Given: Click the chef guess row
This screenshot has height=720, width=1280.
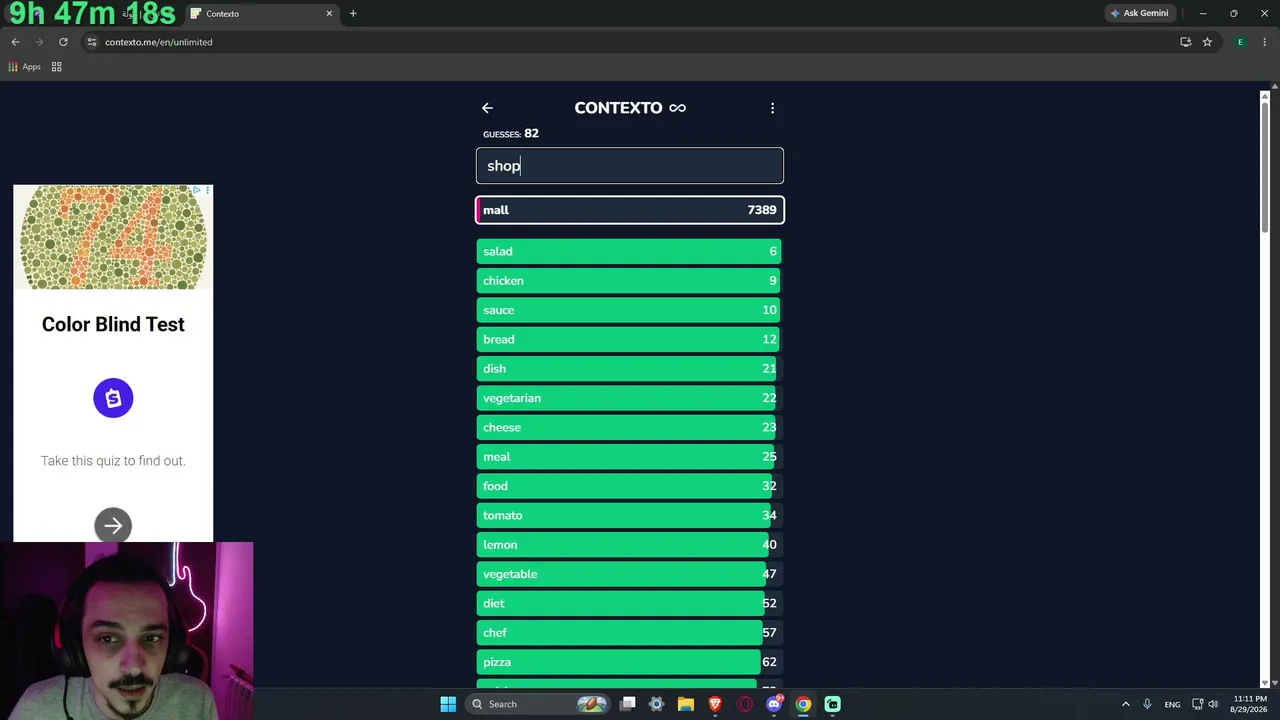Looking at the screenshot, I should 630,633.
